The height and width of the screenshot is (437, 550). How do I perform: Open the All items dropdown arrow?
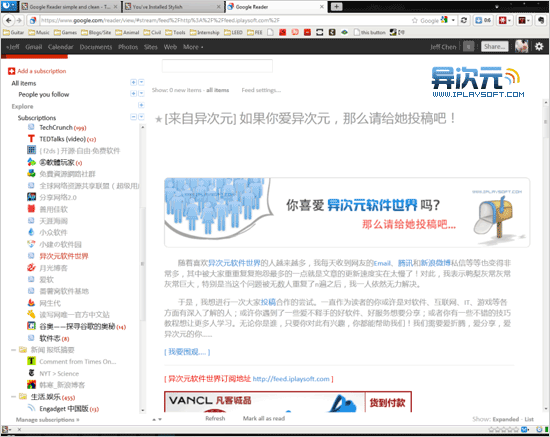click(141, 82)
